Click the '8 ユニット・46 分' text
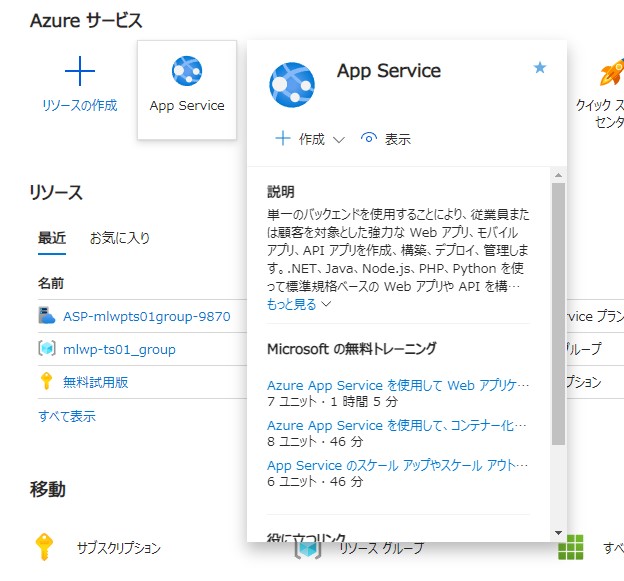The image size is (624, 581). click(315, 441)
